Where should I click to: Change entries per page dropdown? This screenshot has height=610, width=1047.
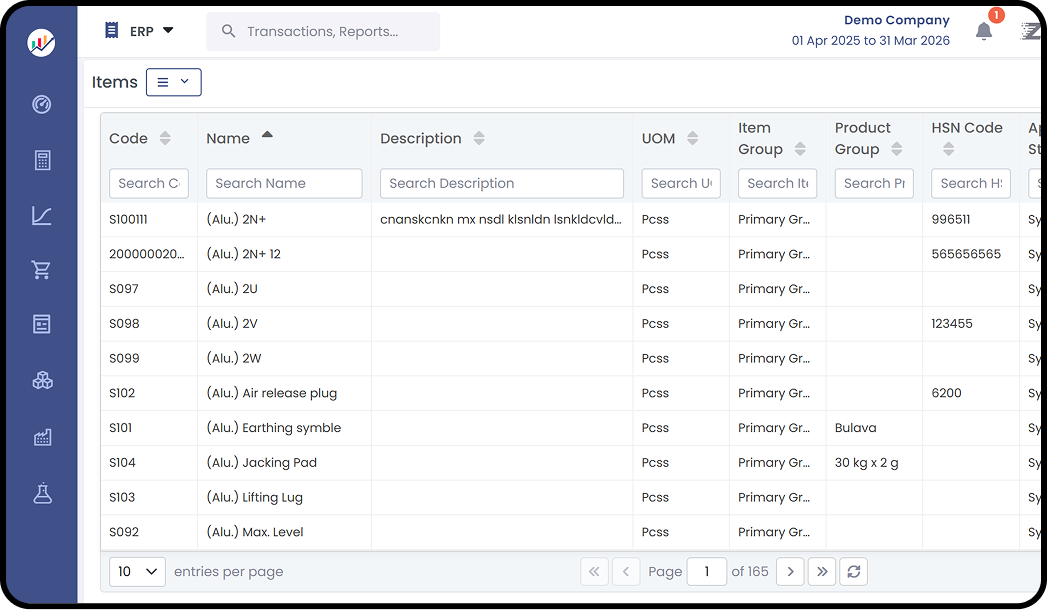coord(137,571)
